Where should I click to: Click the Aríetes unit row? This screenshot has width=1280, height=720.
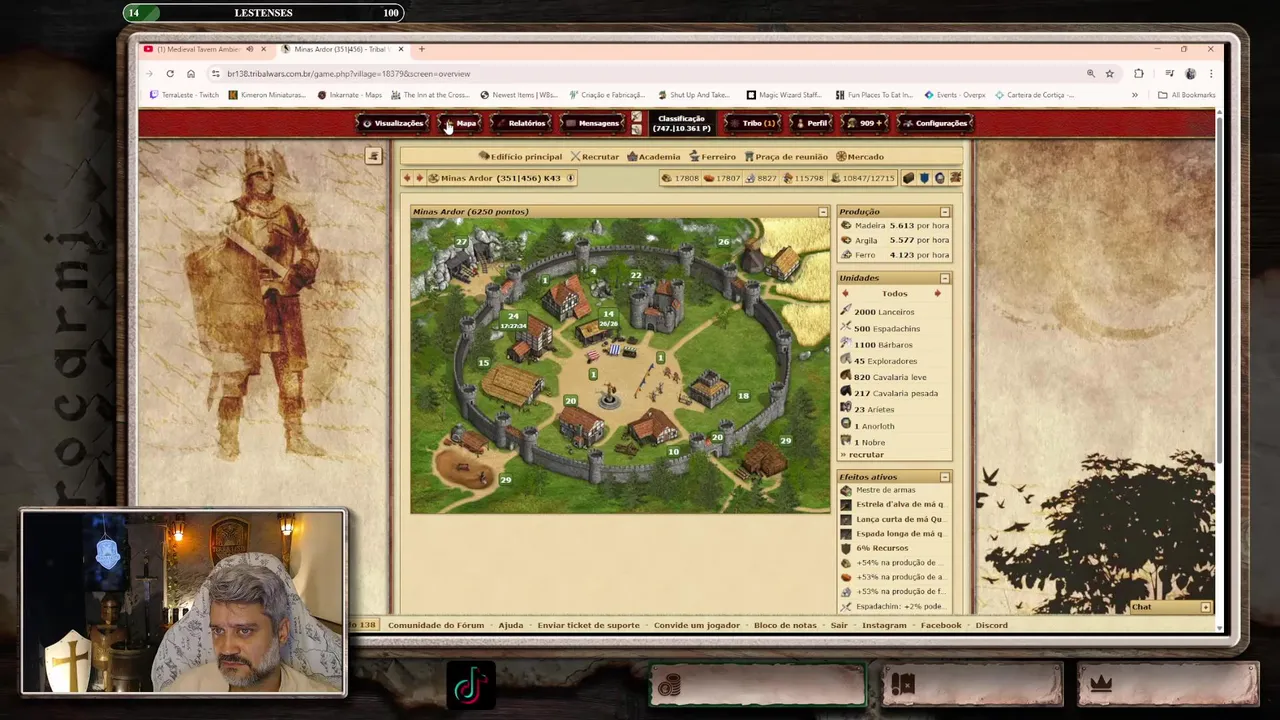pyautogui.click(x=894, y=410)
